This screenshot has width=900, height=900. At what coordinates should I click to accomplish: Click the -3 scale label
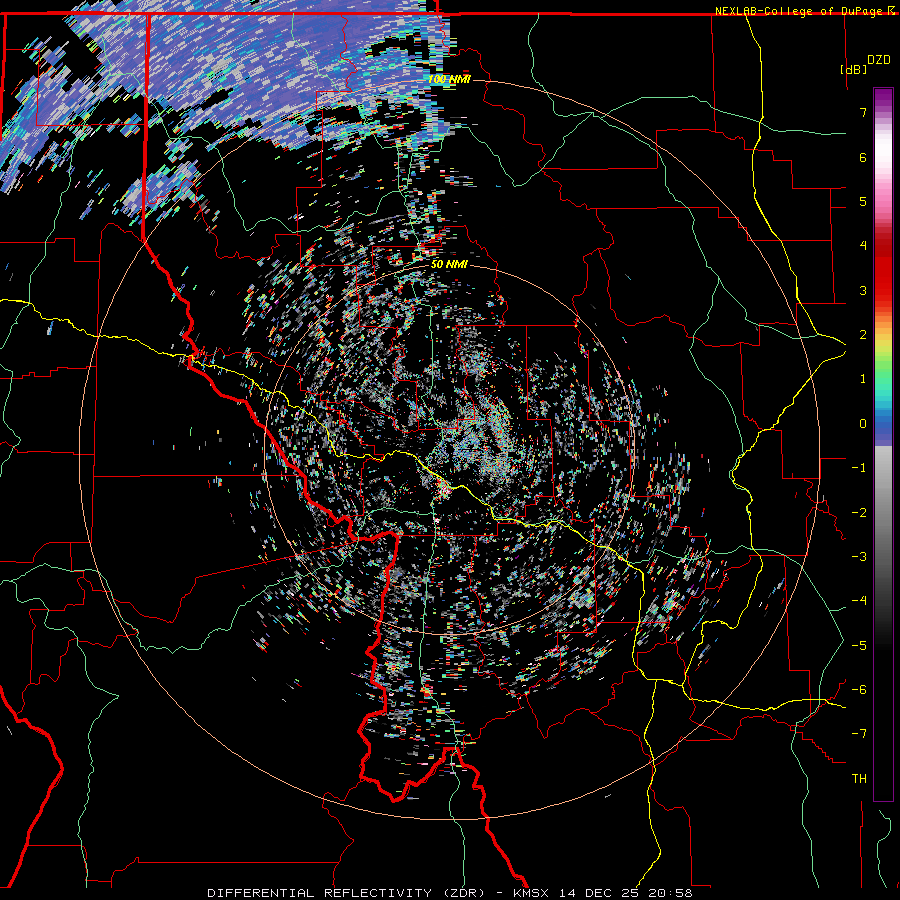859,557
